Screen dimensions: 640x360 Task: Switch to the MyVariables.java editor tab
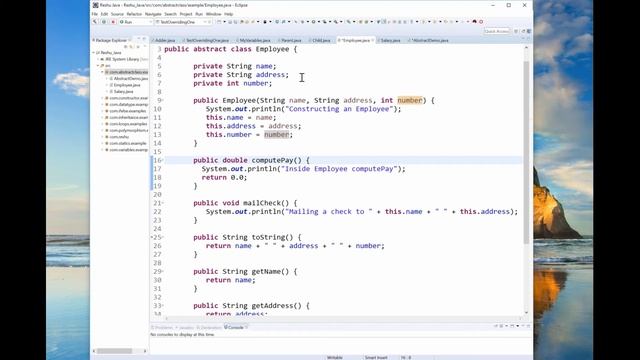255,40
